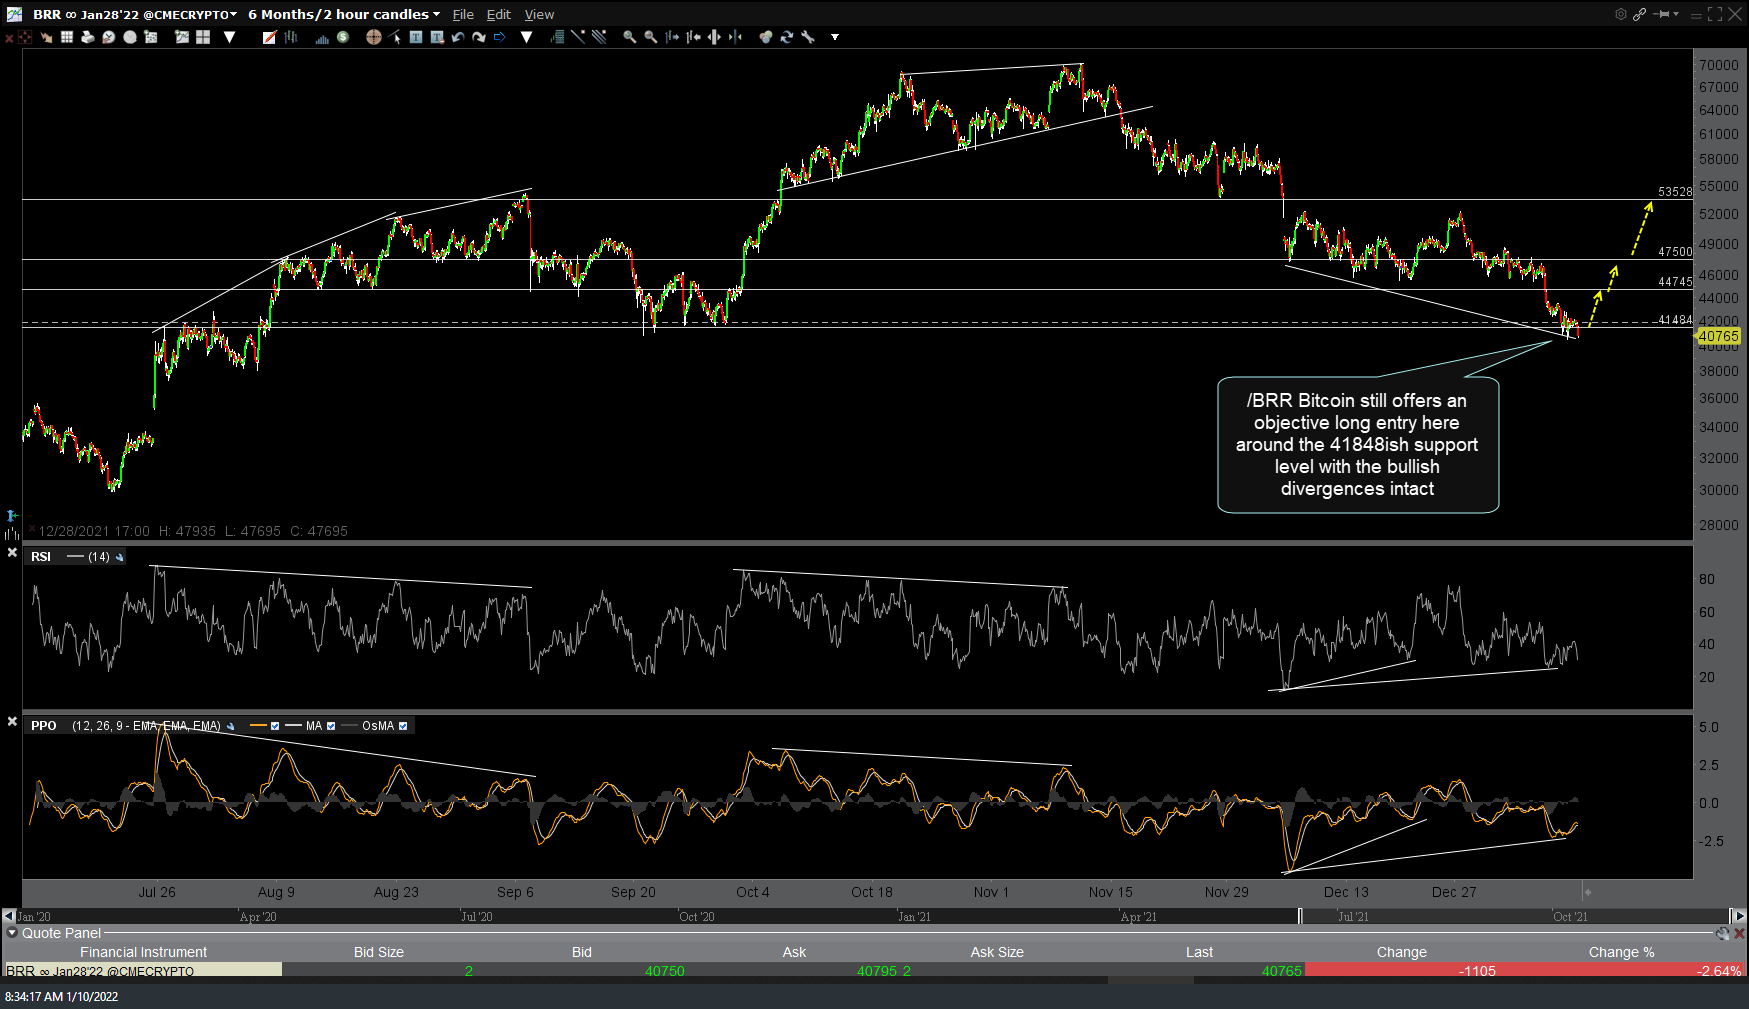Remove the RSI indicator panel
The image size is (1749, 1009).
point(12,553)
